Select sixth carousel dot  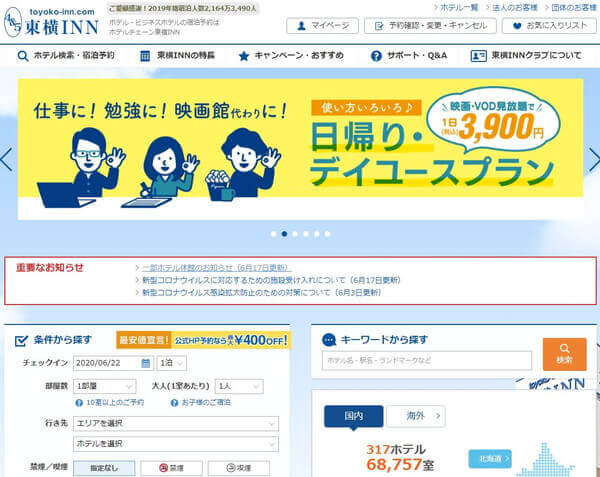(327, 234)
